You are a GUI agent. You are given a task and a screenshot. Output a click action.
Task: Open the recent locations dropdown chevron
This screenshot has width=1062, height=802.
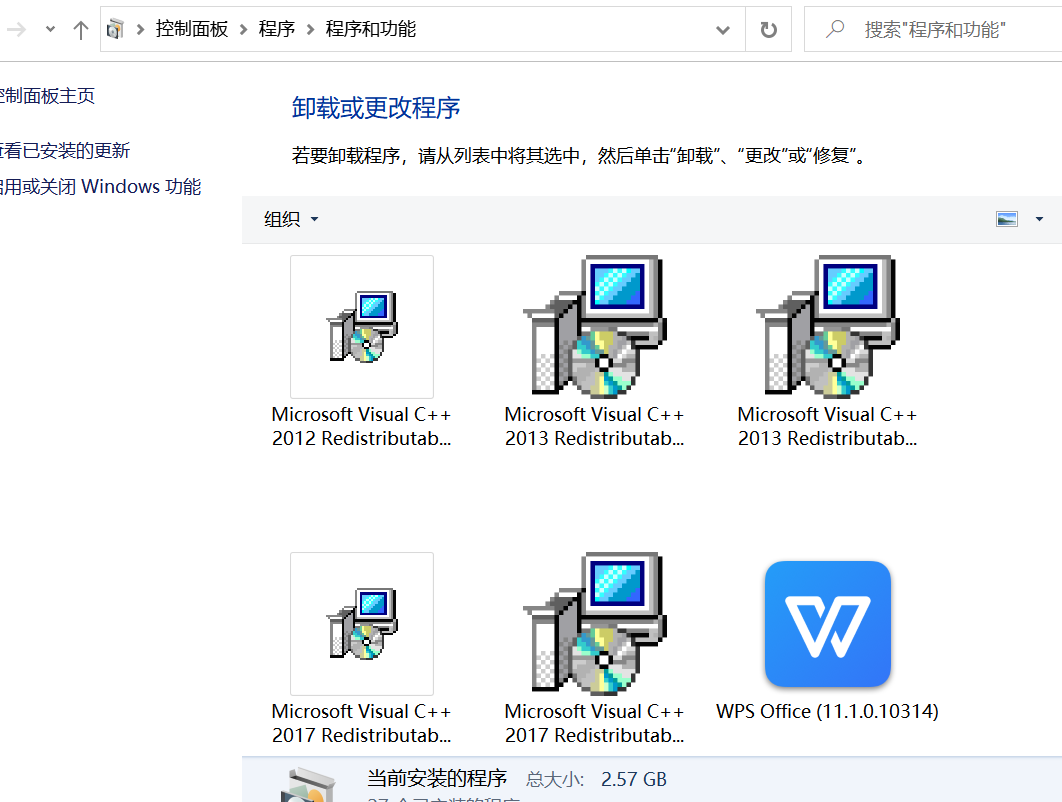50,29
